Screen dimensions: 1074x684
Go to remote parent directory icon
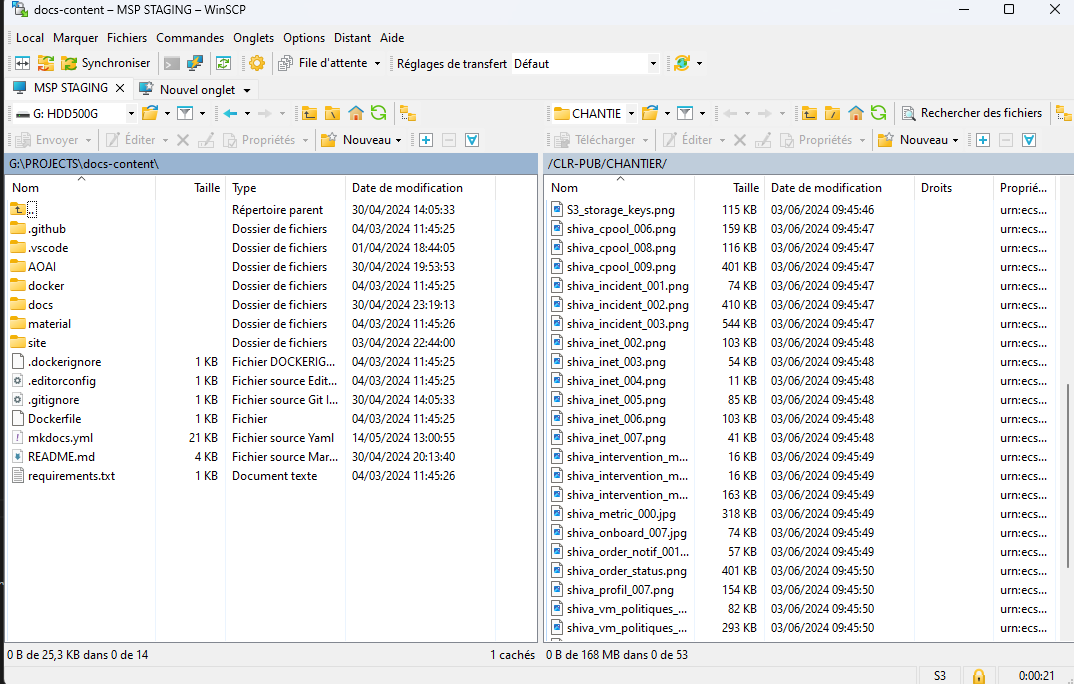click(x=809, y=113)
